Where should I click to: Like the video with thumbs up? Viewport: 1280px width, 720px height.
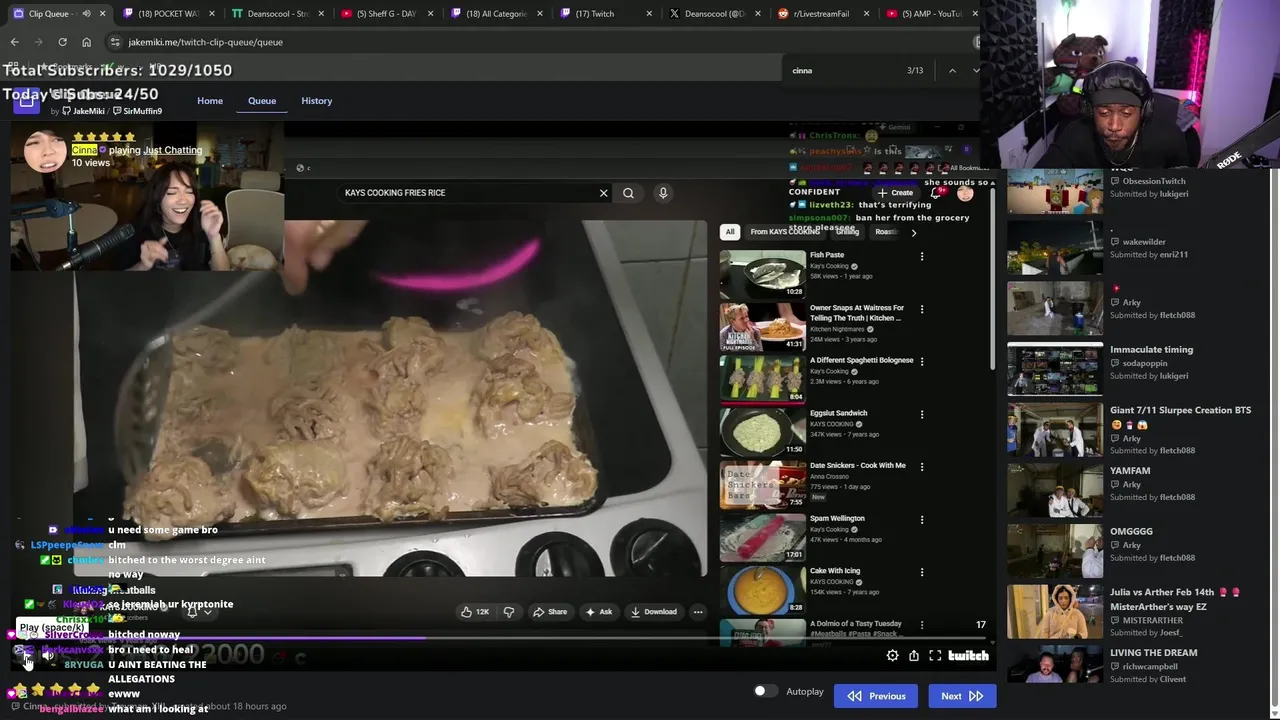[x=475, y=612]
